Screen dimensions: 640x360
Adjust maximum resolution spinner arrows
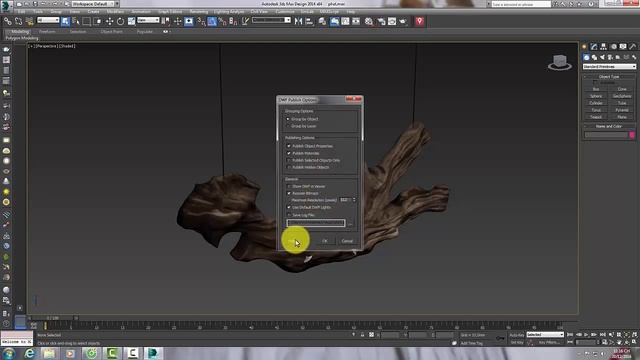click(354, 200)
